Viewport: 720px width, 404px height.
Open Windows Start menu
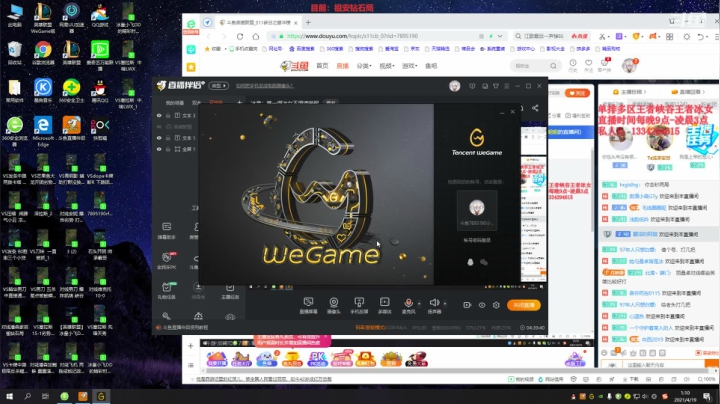pyautogui.click(x=9, y=396)
